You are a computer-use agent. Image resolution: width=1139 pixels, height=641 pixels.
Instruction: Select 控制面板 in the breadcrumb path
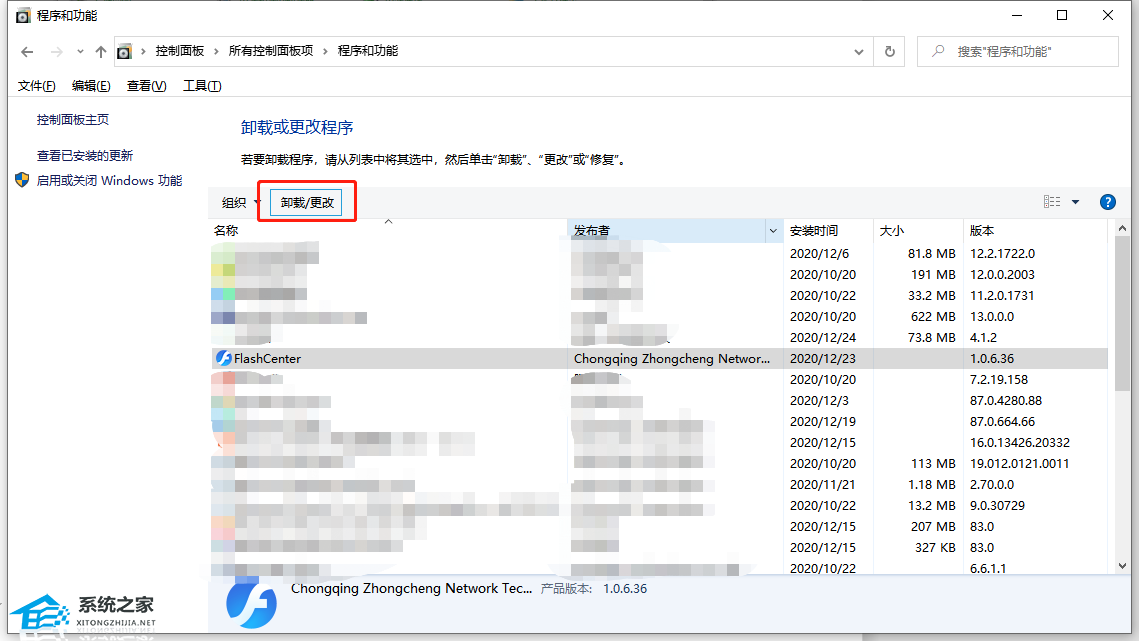coord(179,51)
